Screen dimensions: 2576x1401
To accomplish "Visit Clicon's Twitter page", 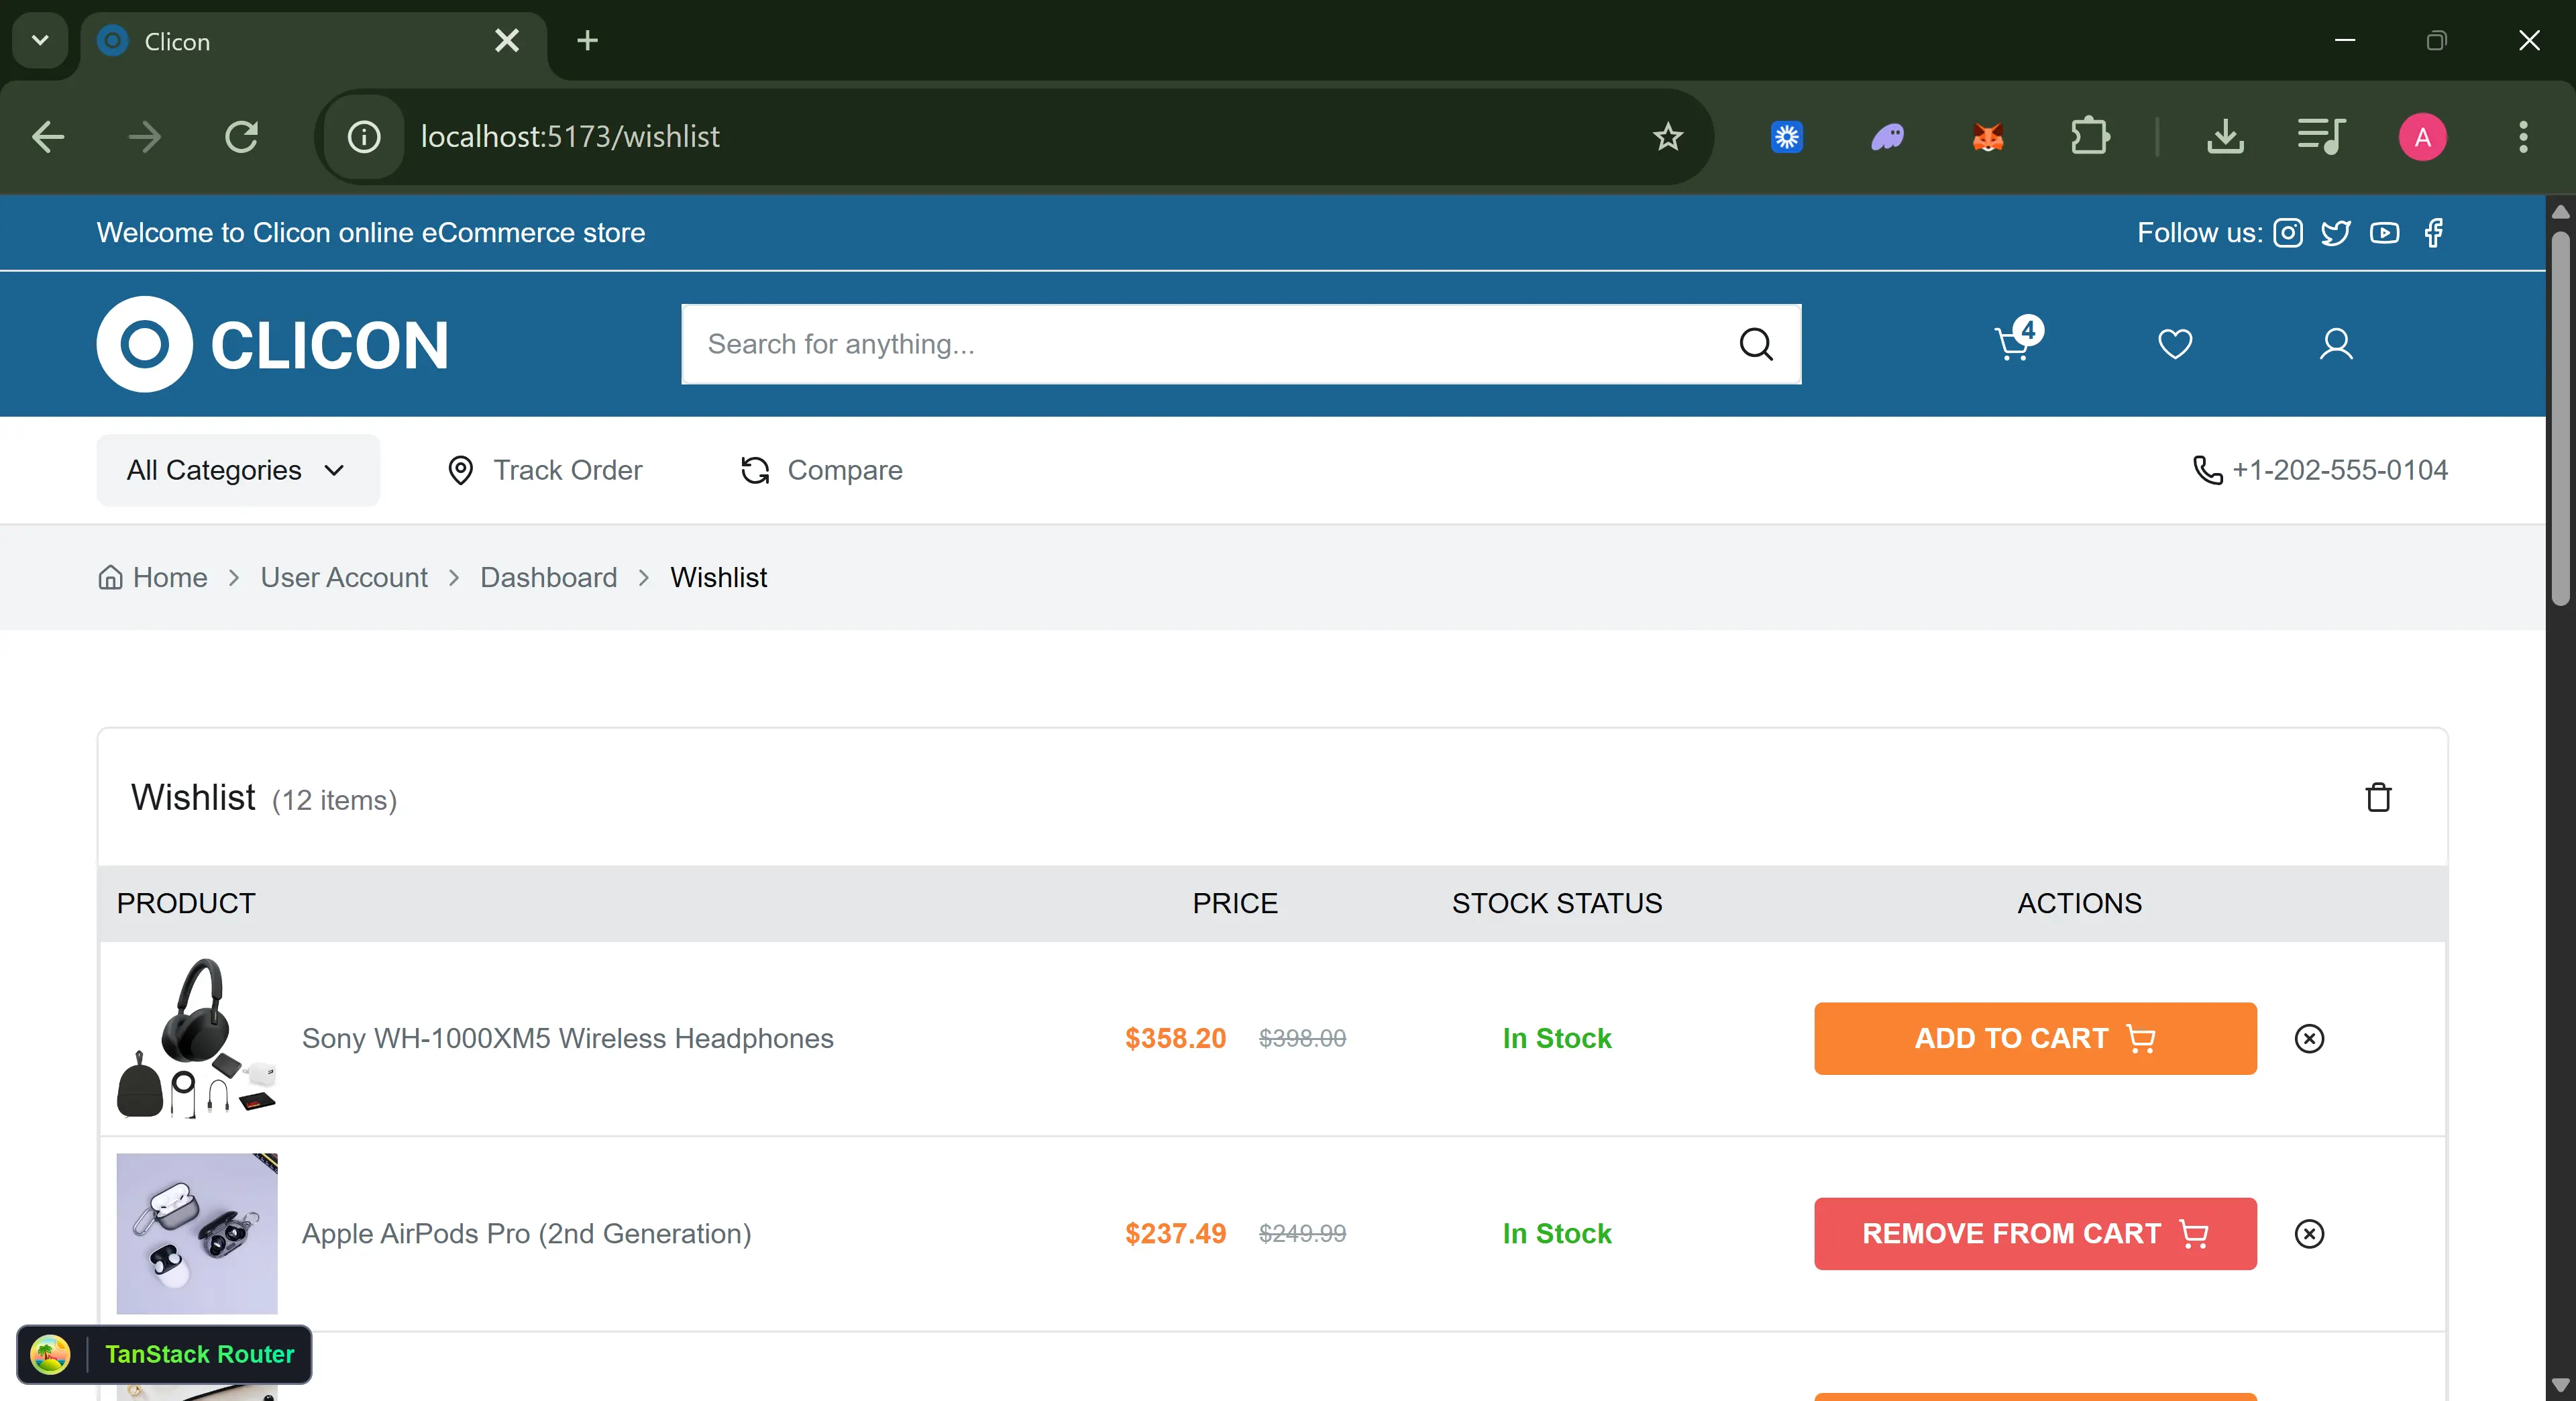I will [2336, 233].
